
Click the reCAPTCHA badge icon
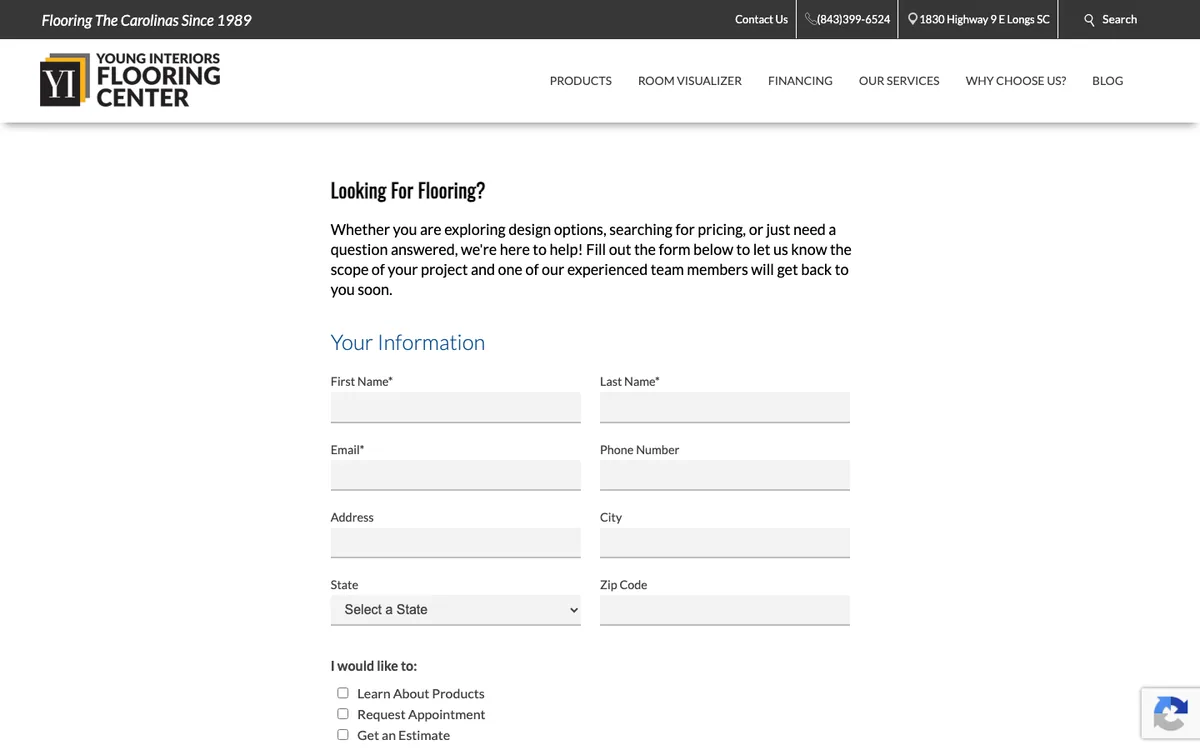[x=1170, y=713]
